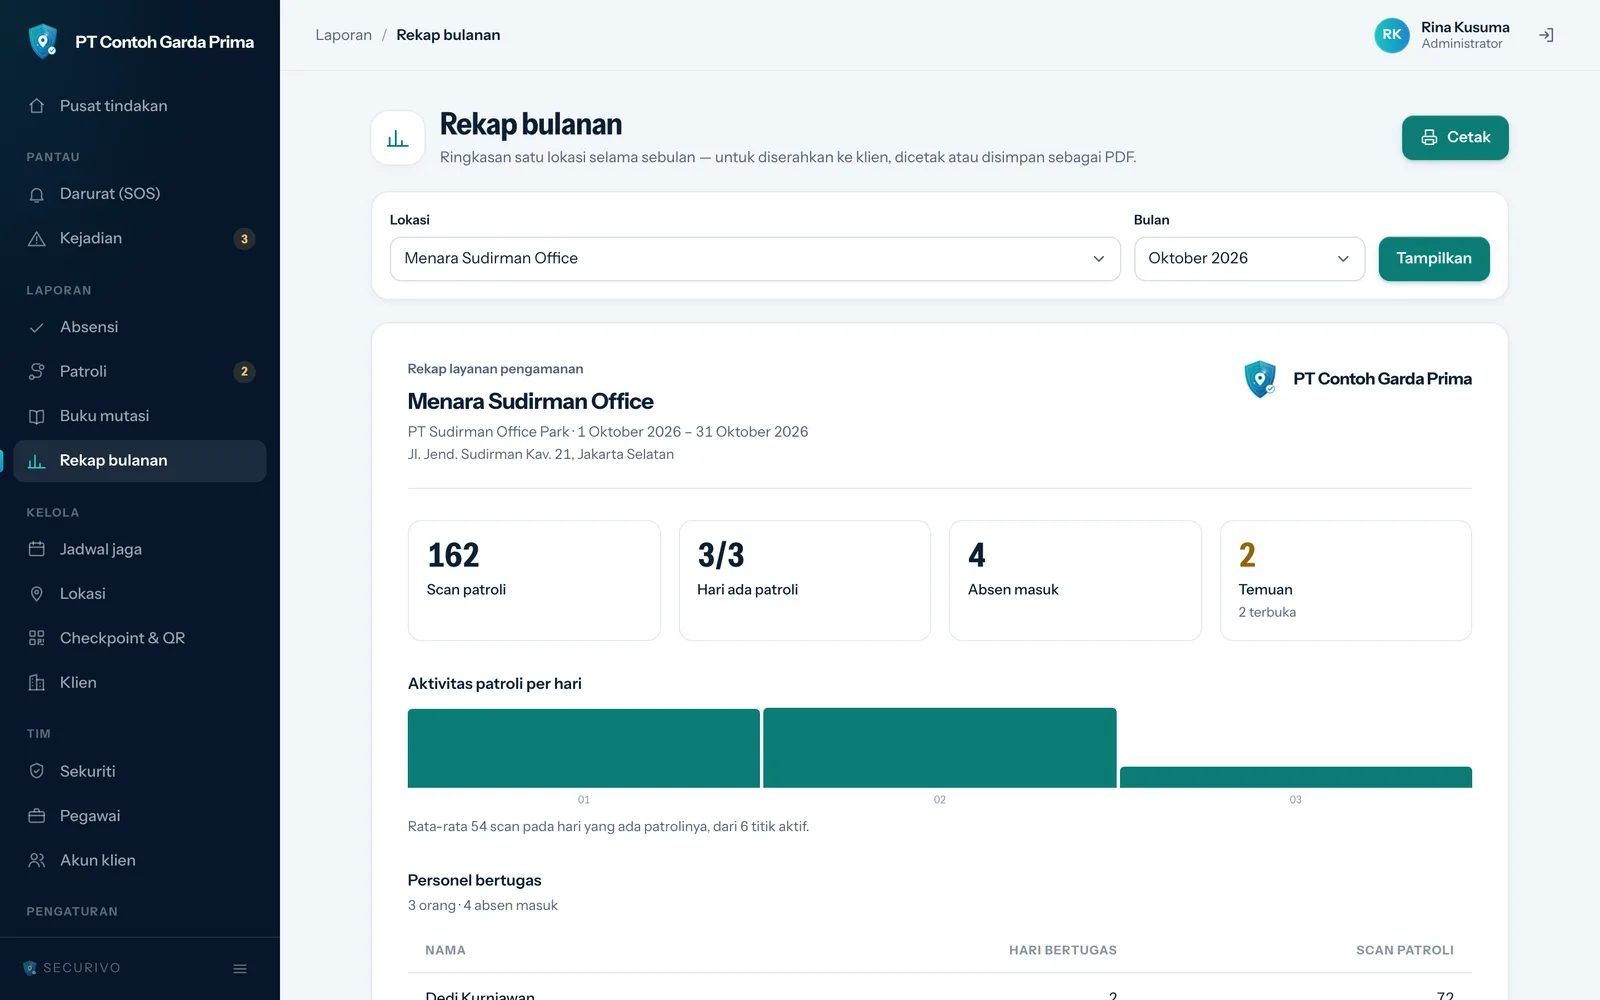Click the Tampilkan button
The height and width of the screenshot is (1000, 1600).
coord(1434,259)
